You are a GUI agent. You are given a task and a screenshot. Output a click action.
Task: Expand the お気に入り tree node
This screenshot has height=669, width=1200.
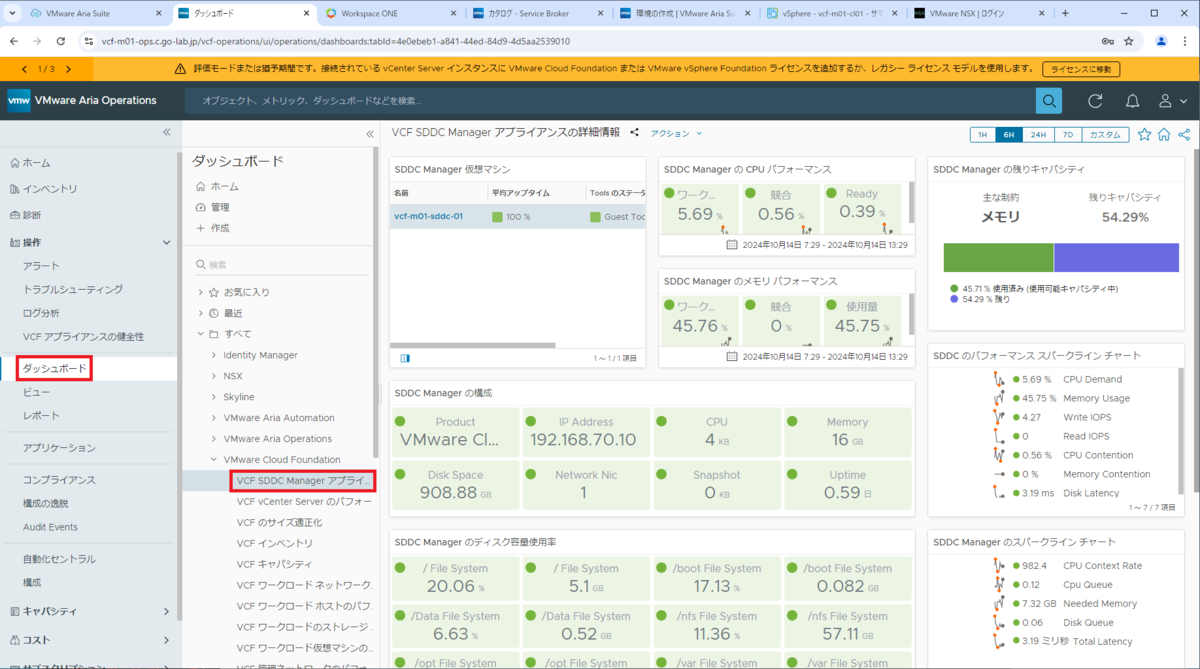click(x=200, y=292)
